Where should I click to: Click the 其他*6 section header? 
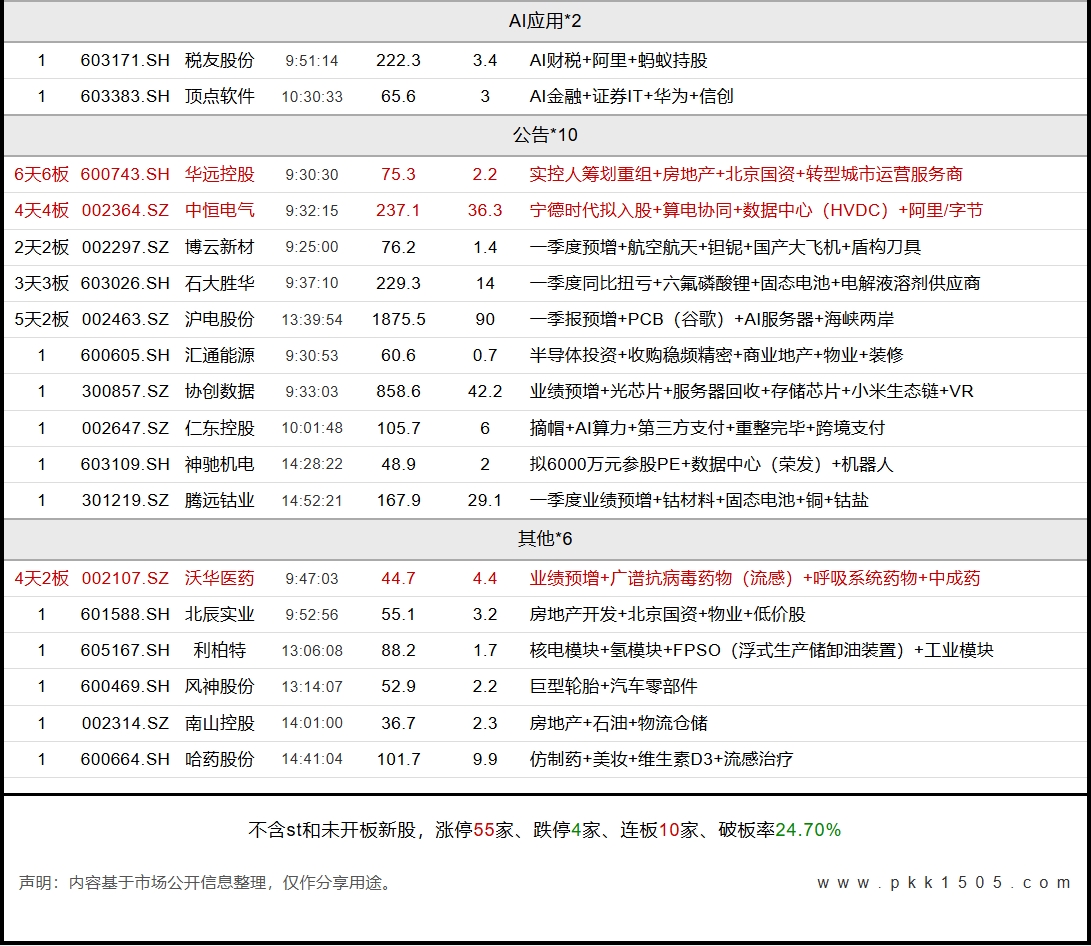click(545, 539)
